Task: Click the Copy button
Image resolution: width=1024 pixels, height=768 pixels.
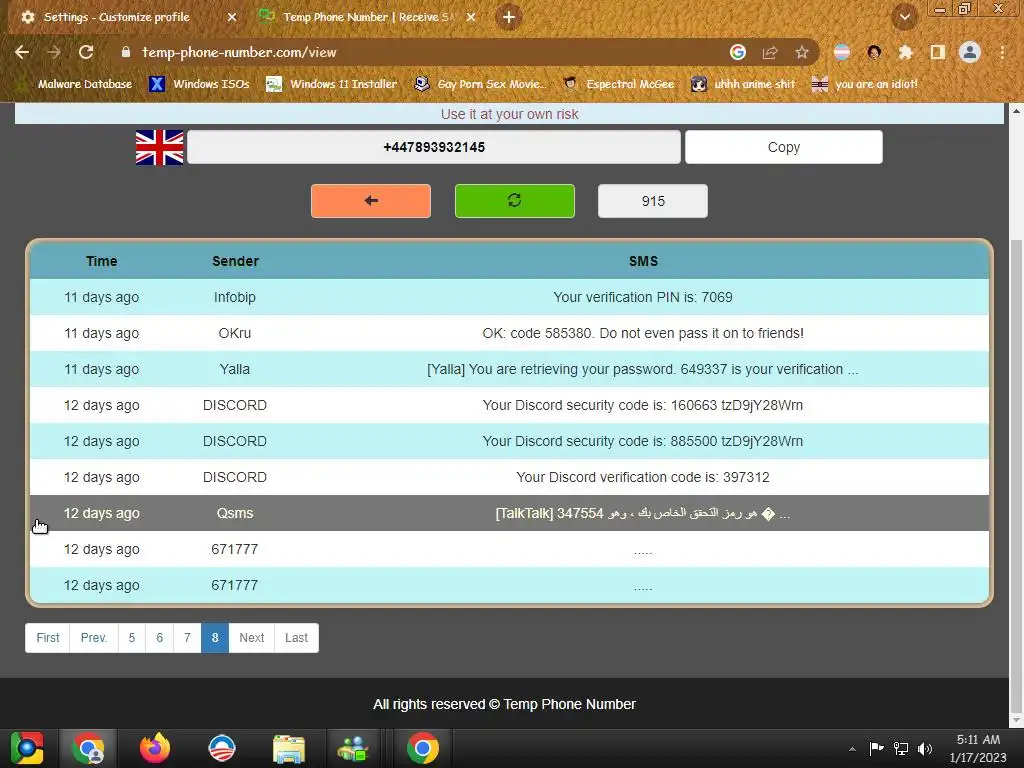Action: [784, 147]
